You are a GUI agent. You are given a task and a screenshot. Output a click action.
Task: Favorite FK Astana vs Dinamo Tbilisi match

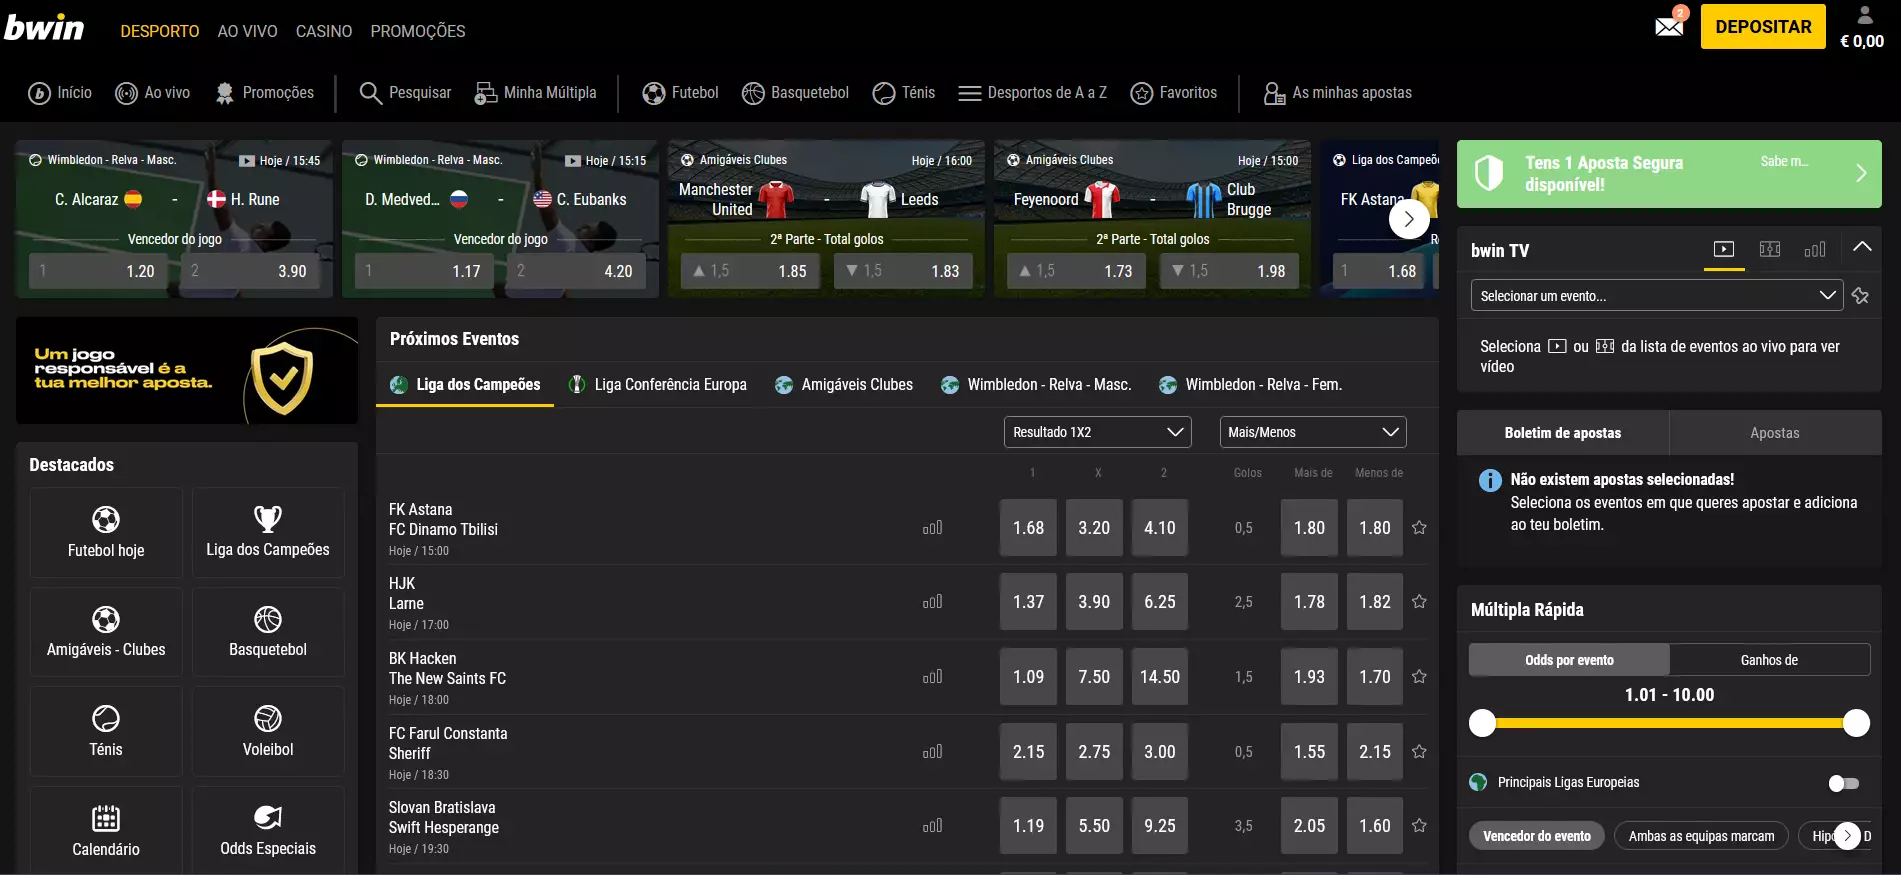point(1419,528)
